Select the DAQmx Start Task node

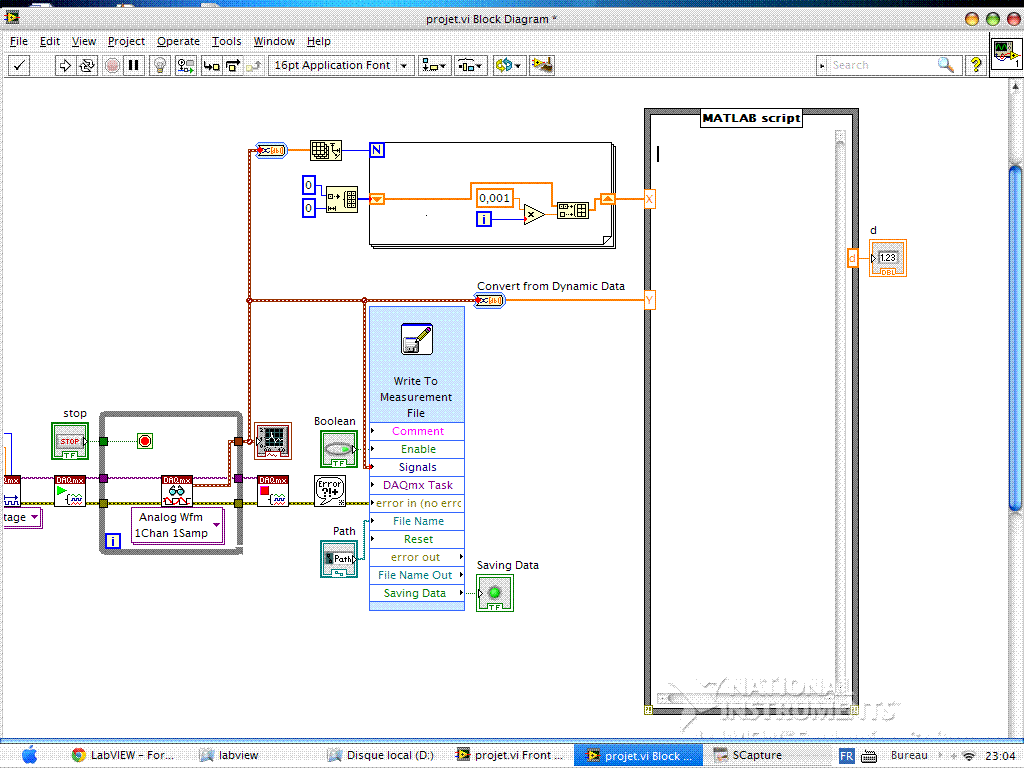(70, 491)
